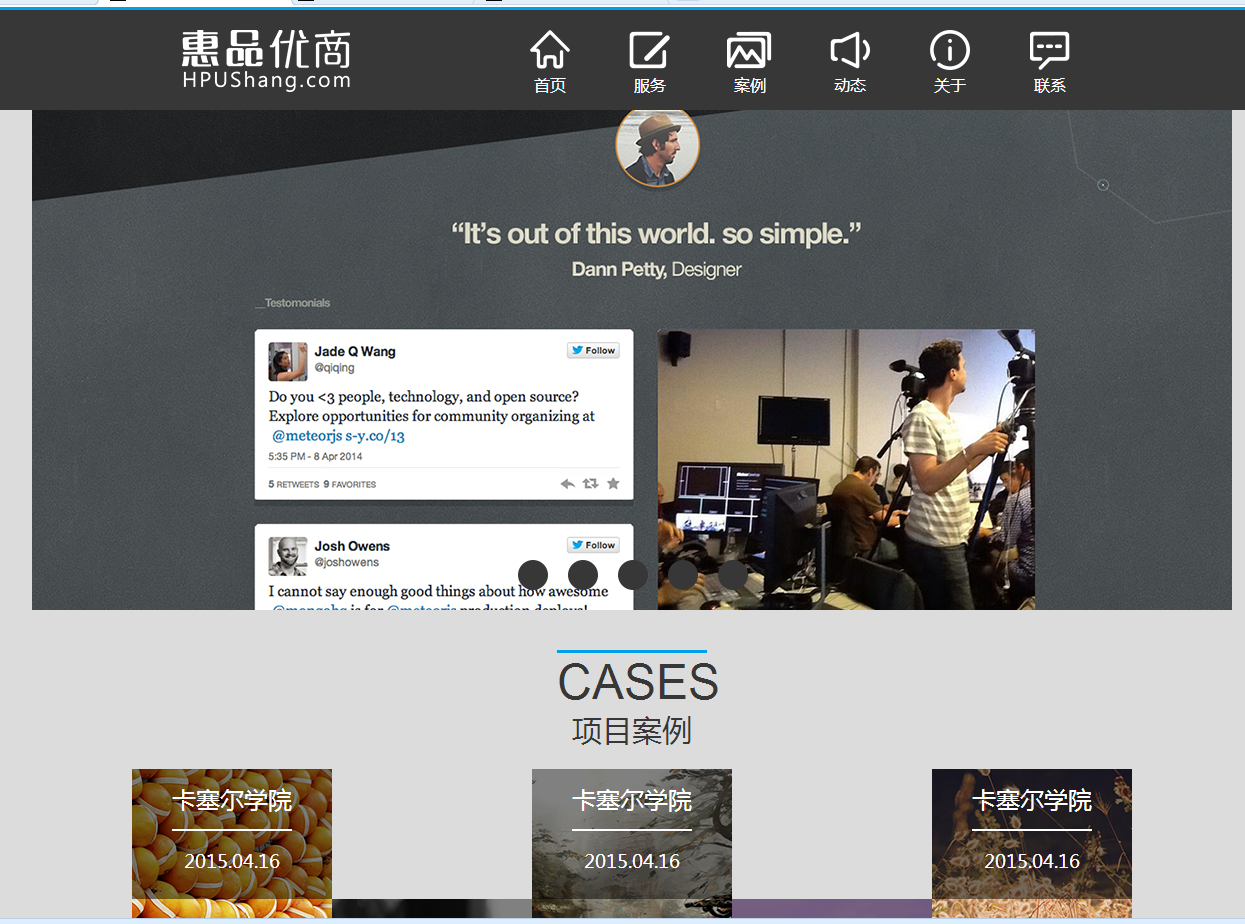Open the 卡塞尔学院 case with dried grass image
The height and width of the screenshot is (924, 1245).
(1032, 843)
